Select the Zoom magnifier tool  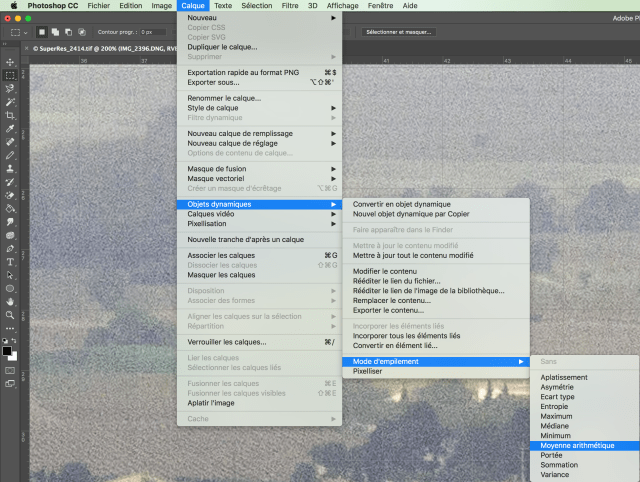pyautogui.click(x=10, y=314)
